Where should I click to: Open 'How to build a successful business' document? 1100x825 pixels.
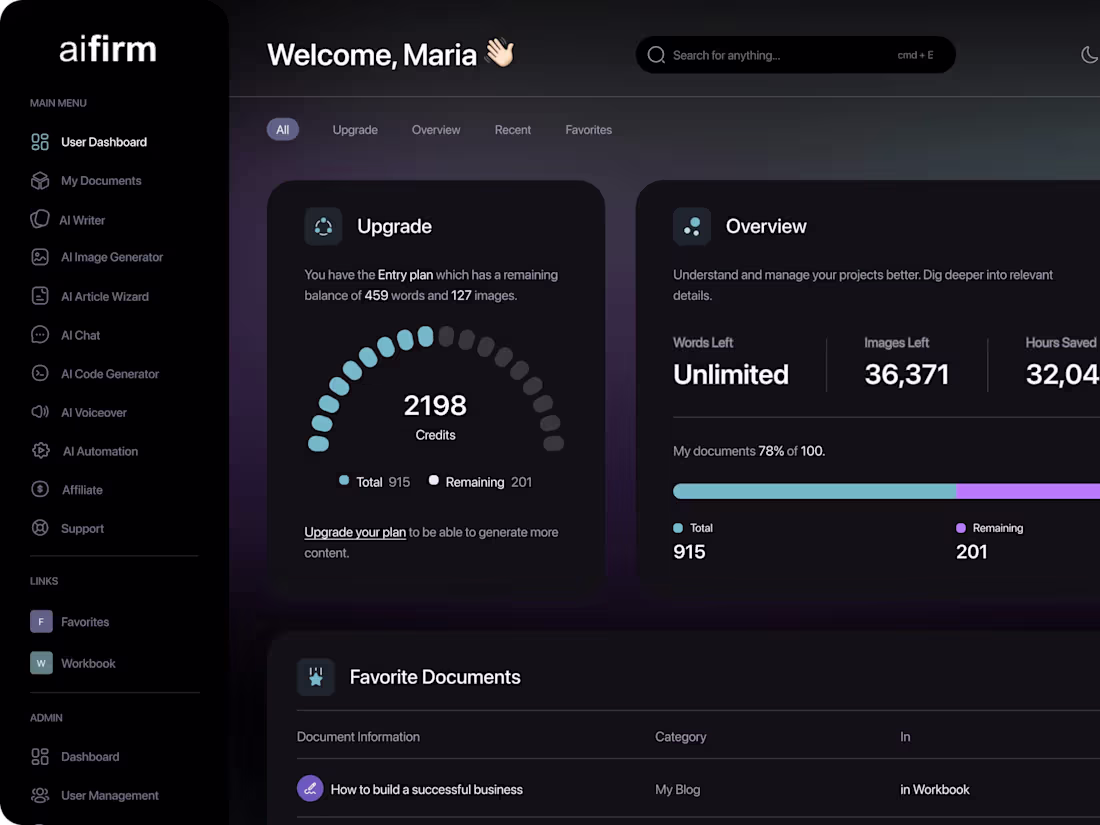pos(427,789)
